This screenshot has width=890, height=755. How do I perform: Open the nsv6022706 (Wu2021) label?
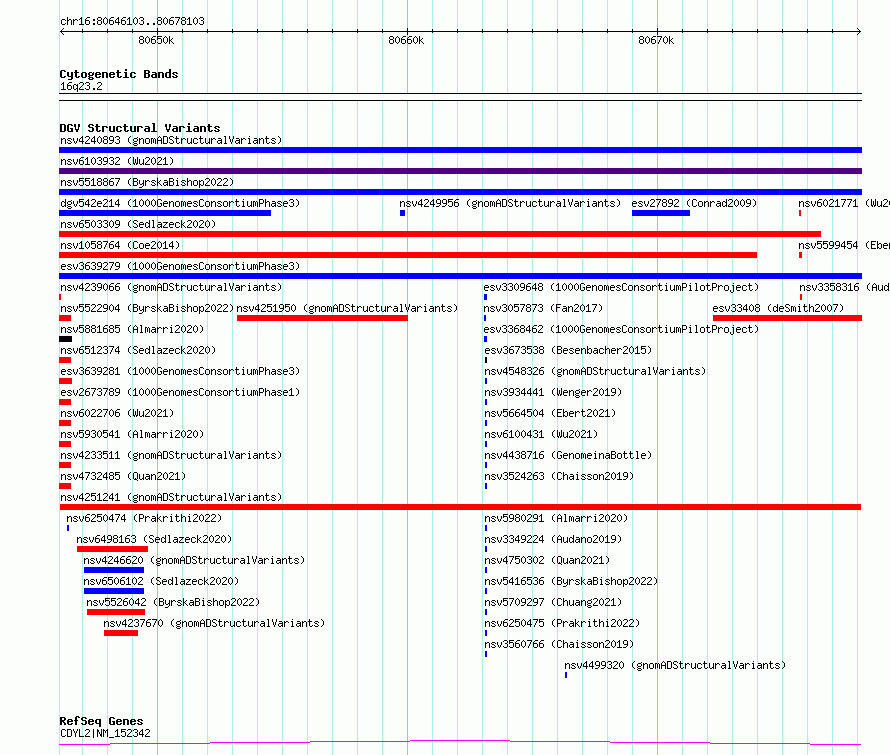click(117, 413)
